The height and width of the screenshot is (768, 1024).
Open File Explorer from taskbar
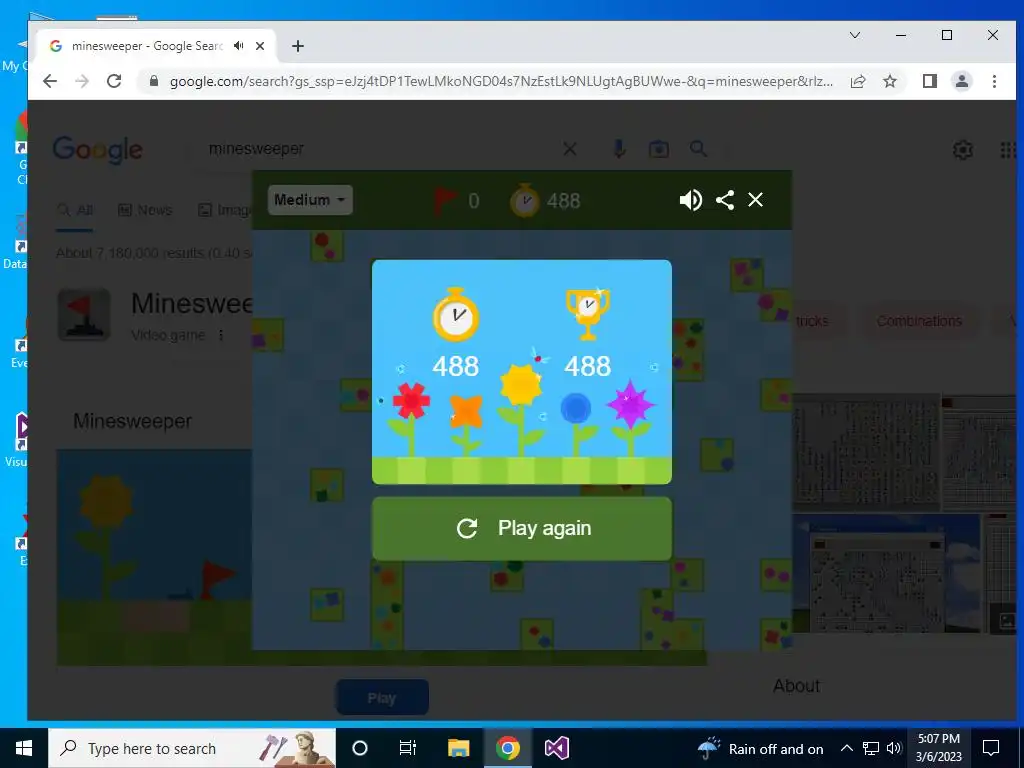pos(458,748)
